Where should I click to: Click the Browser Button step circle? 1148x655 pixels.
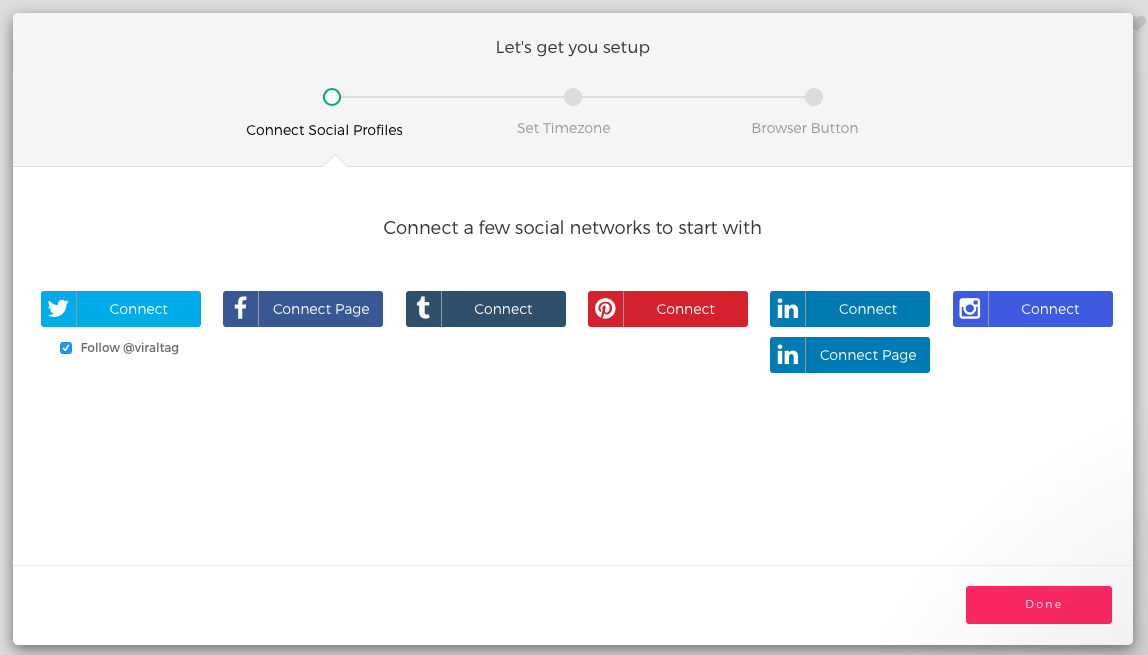pyautogui.click(x=813, y=97)
